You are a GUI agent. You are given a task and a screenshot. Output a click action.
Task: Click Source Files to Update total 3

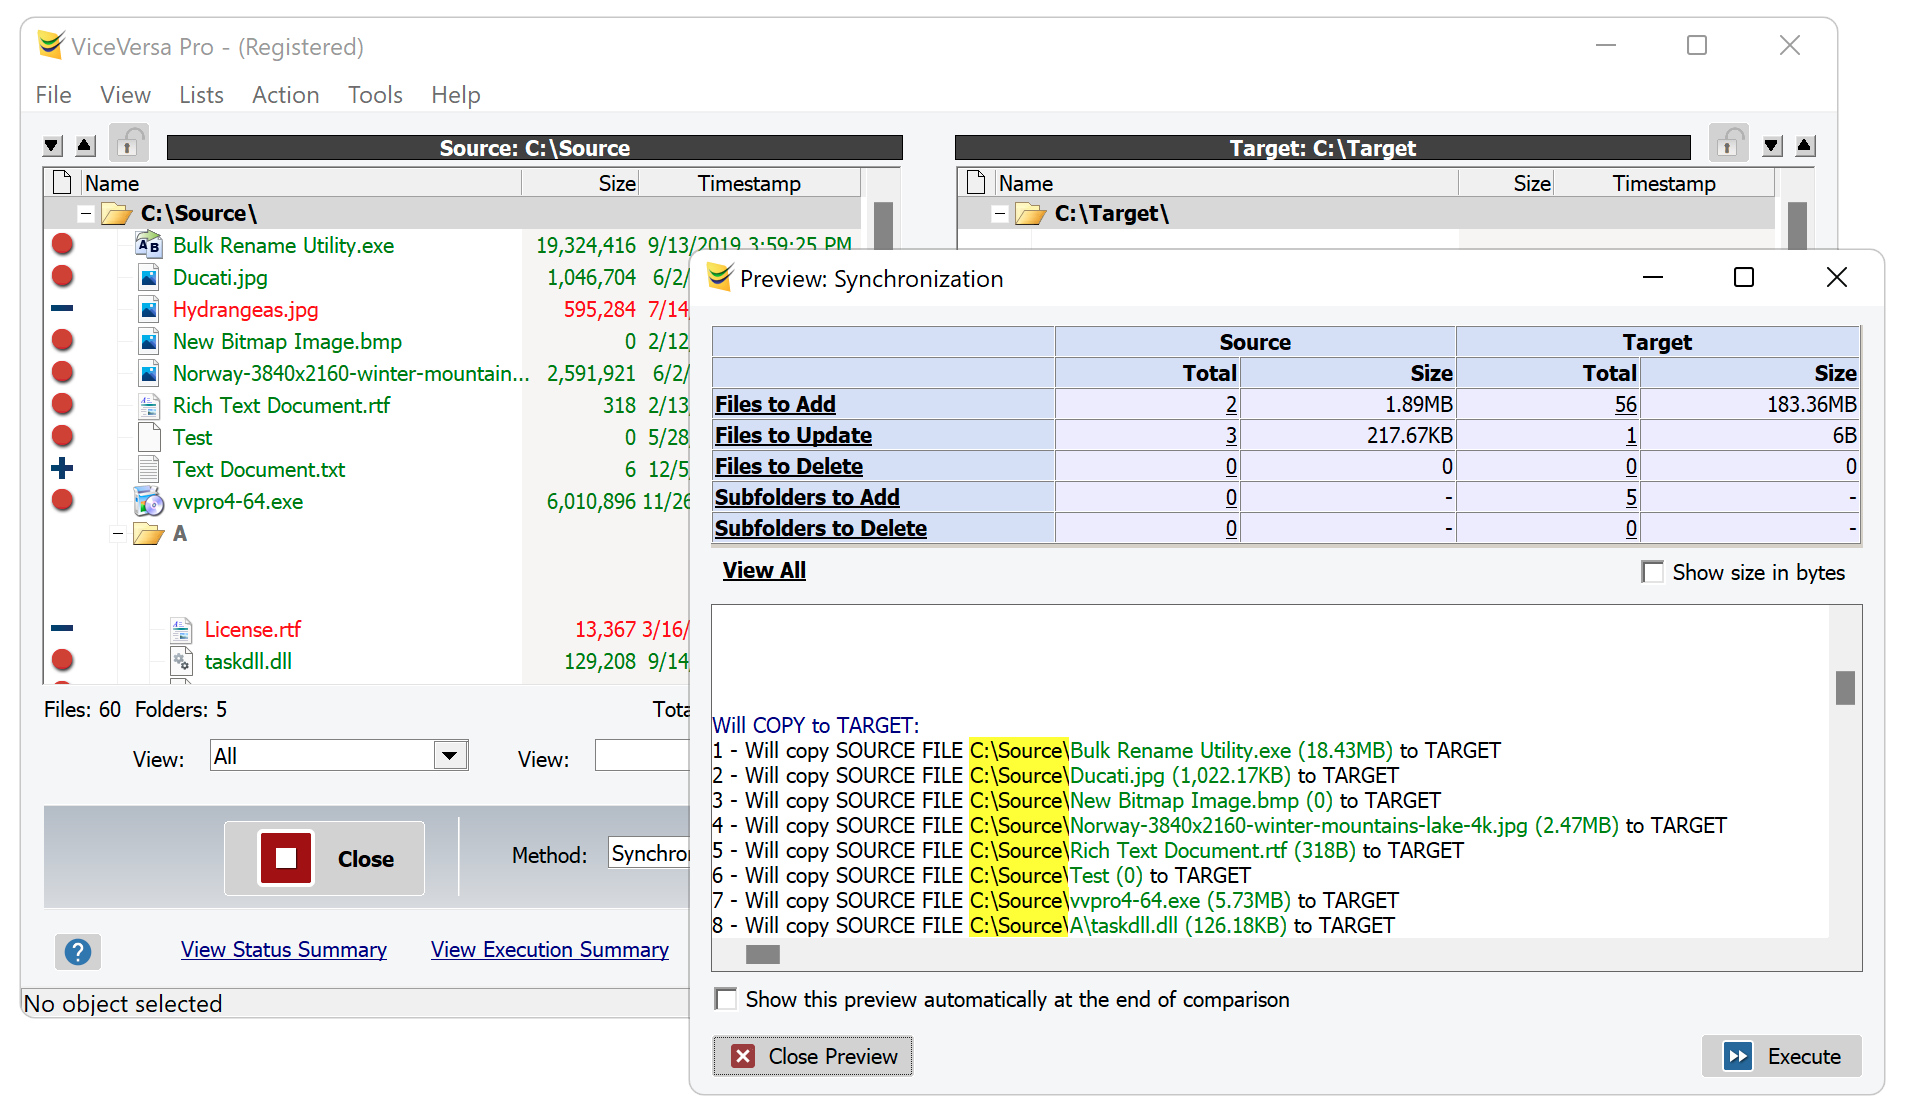click(1231, 435)
